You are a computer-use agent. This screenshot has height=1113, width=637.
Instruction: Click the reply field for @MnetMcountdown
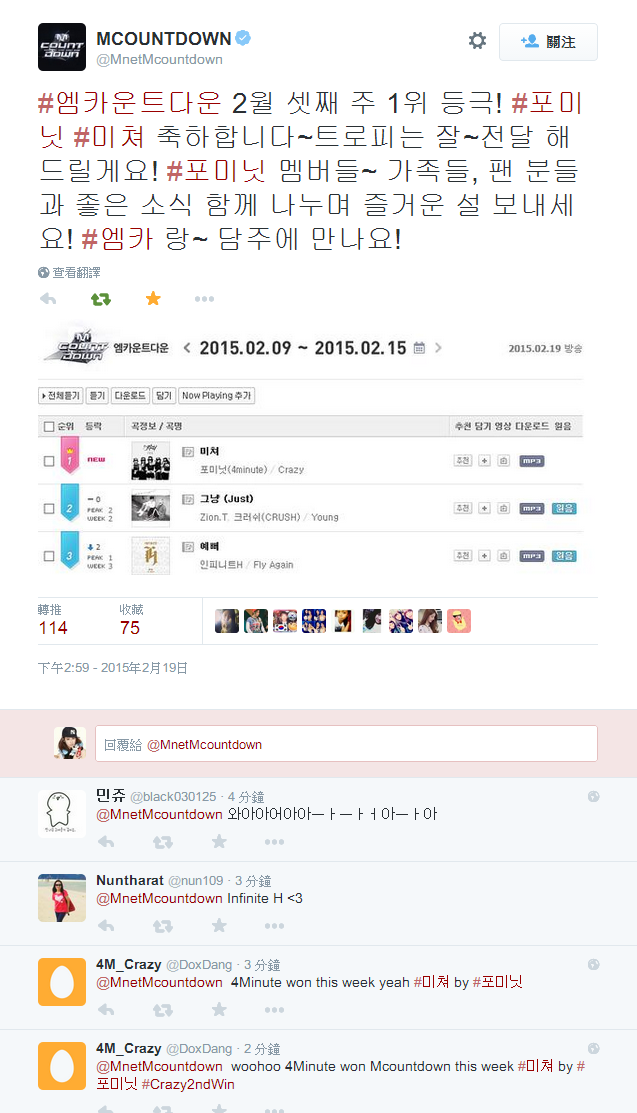click(x=347, y=744)
